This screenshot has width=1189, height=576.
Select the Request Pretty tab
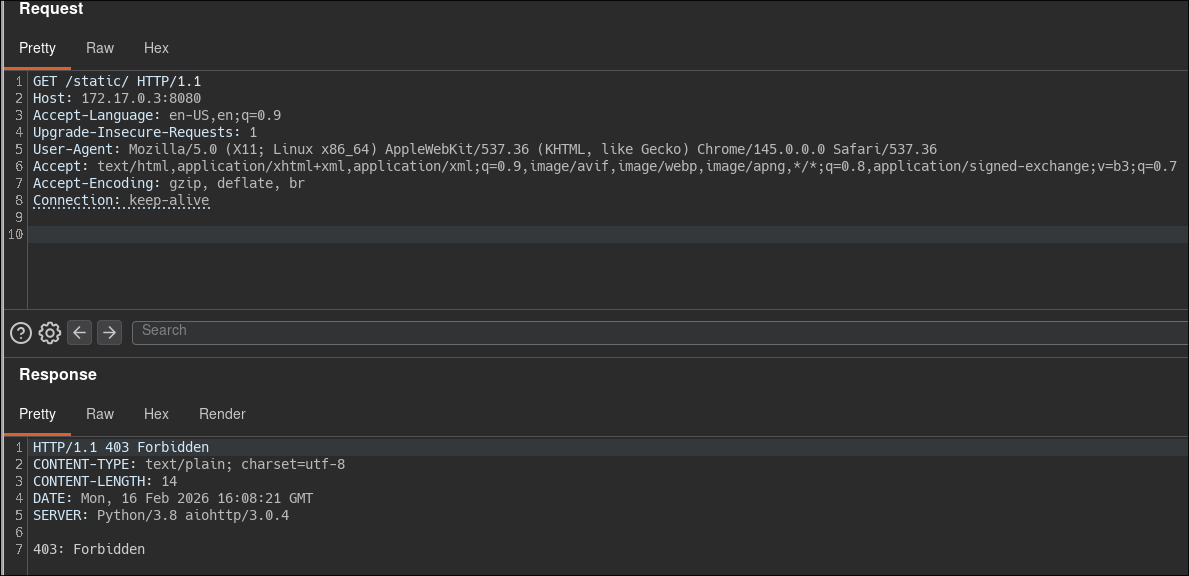pos(37,48)
